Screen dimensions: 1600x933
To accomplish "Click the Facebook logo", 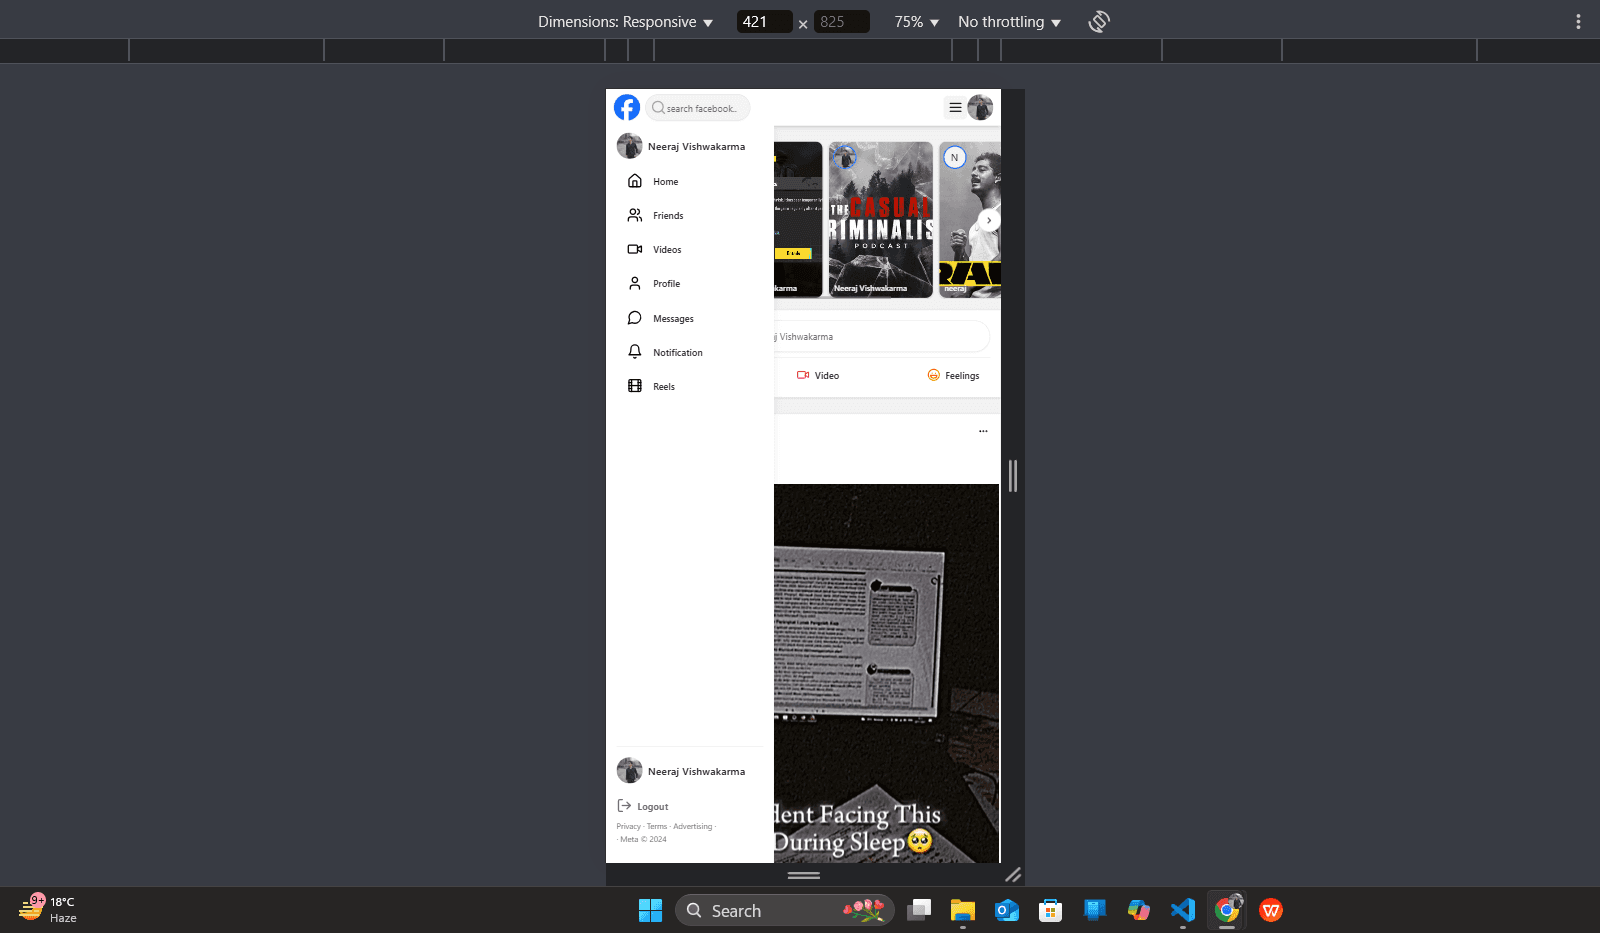I will point(627,107).
